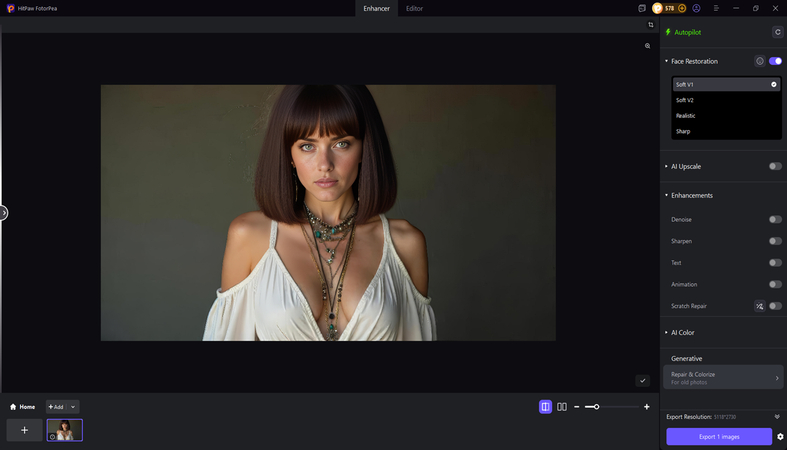Enable the Animation toggle

(775, 284)
